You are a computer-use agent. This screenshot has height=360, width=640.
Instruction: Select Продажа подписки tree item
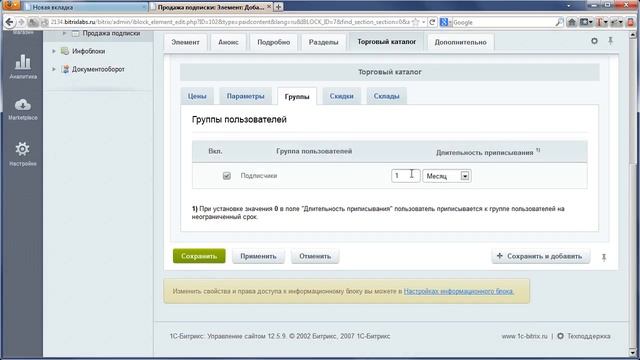[x=111, y=33]
